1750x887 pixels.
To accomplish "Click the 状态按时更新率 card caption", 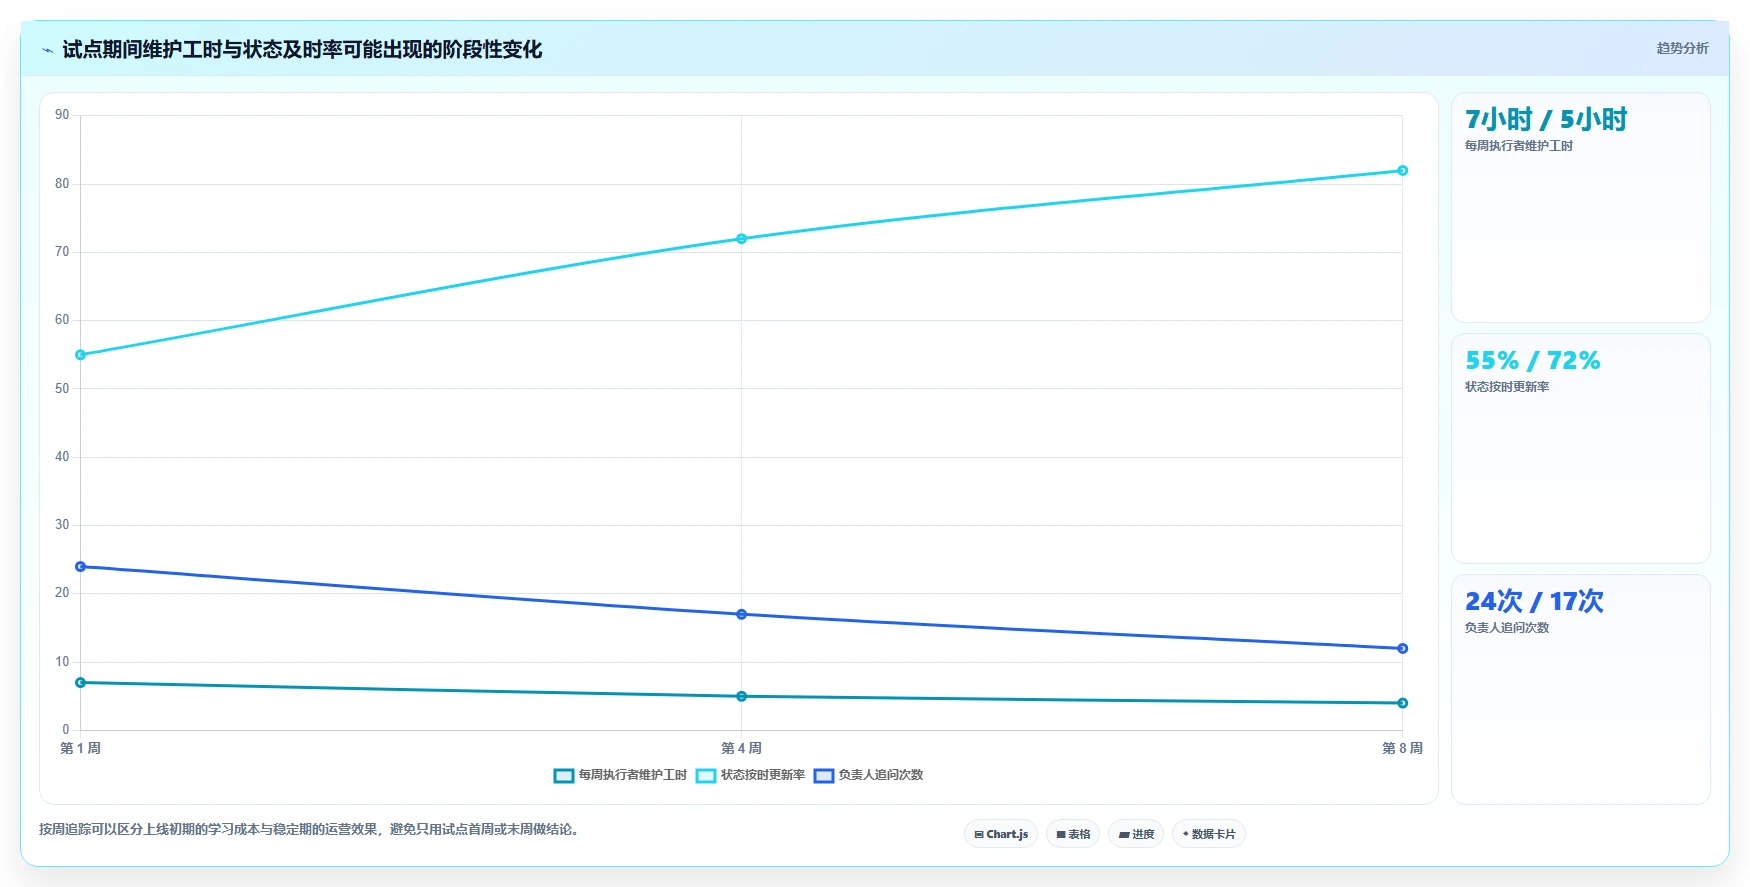I will click(x=1506, y=387).
